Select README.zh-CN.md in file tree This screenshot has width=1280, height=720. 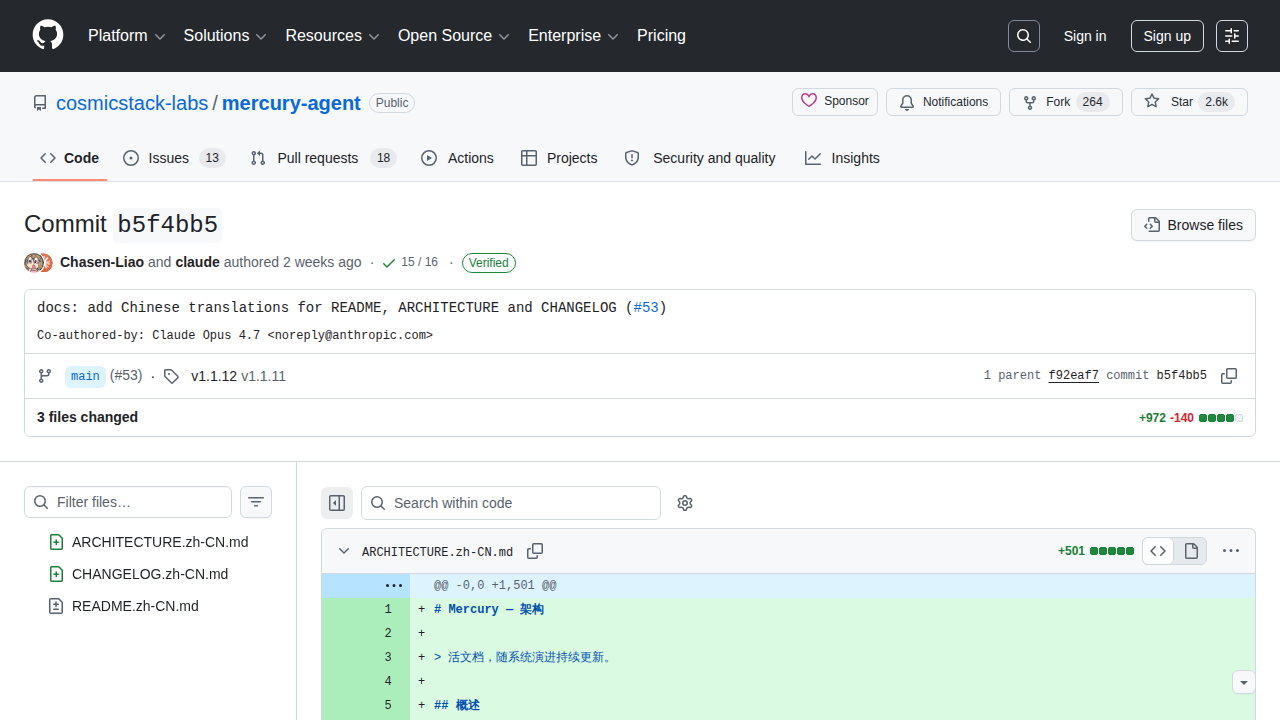click(x=135, y=606)
